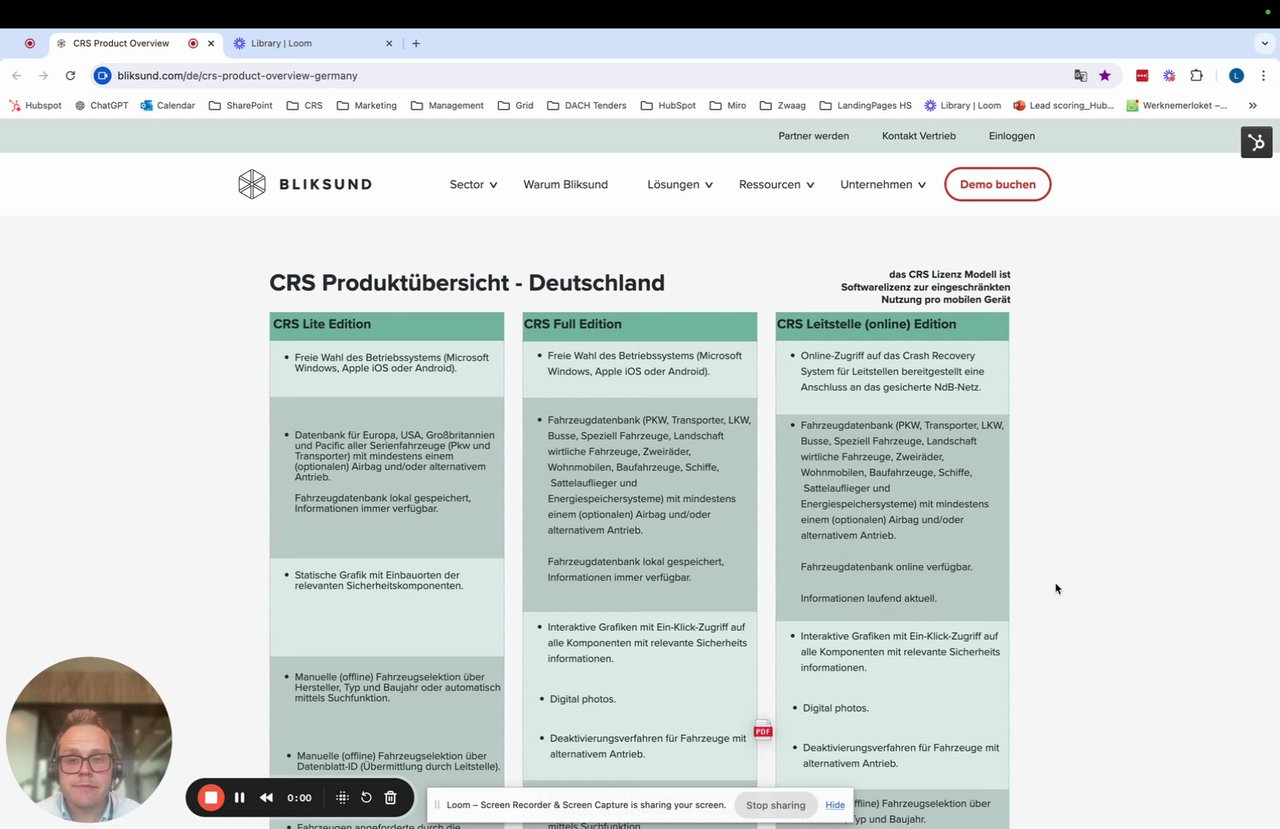Click Einloggen link

(1011, 136)
